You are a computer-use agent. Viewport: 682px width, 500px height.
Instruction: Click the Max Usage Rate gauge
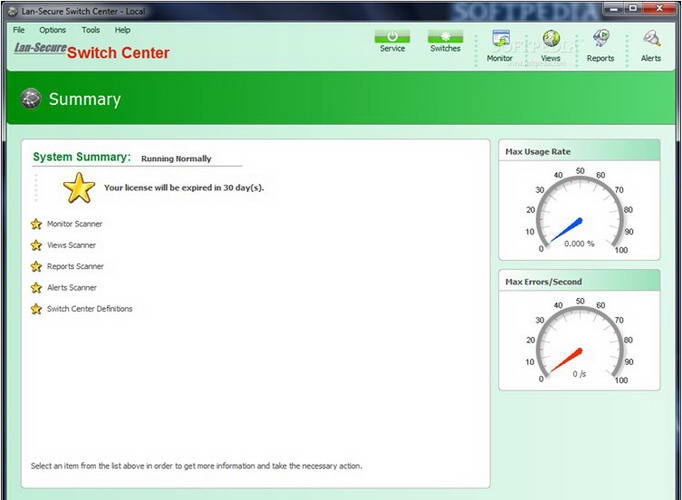579,212
